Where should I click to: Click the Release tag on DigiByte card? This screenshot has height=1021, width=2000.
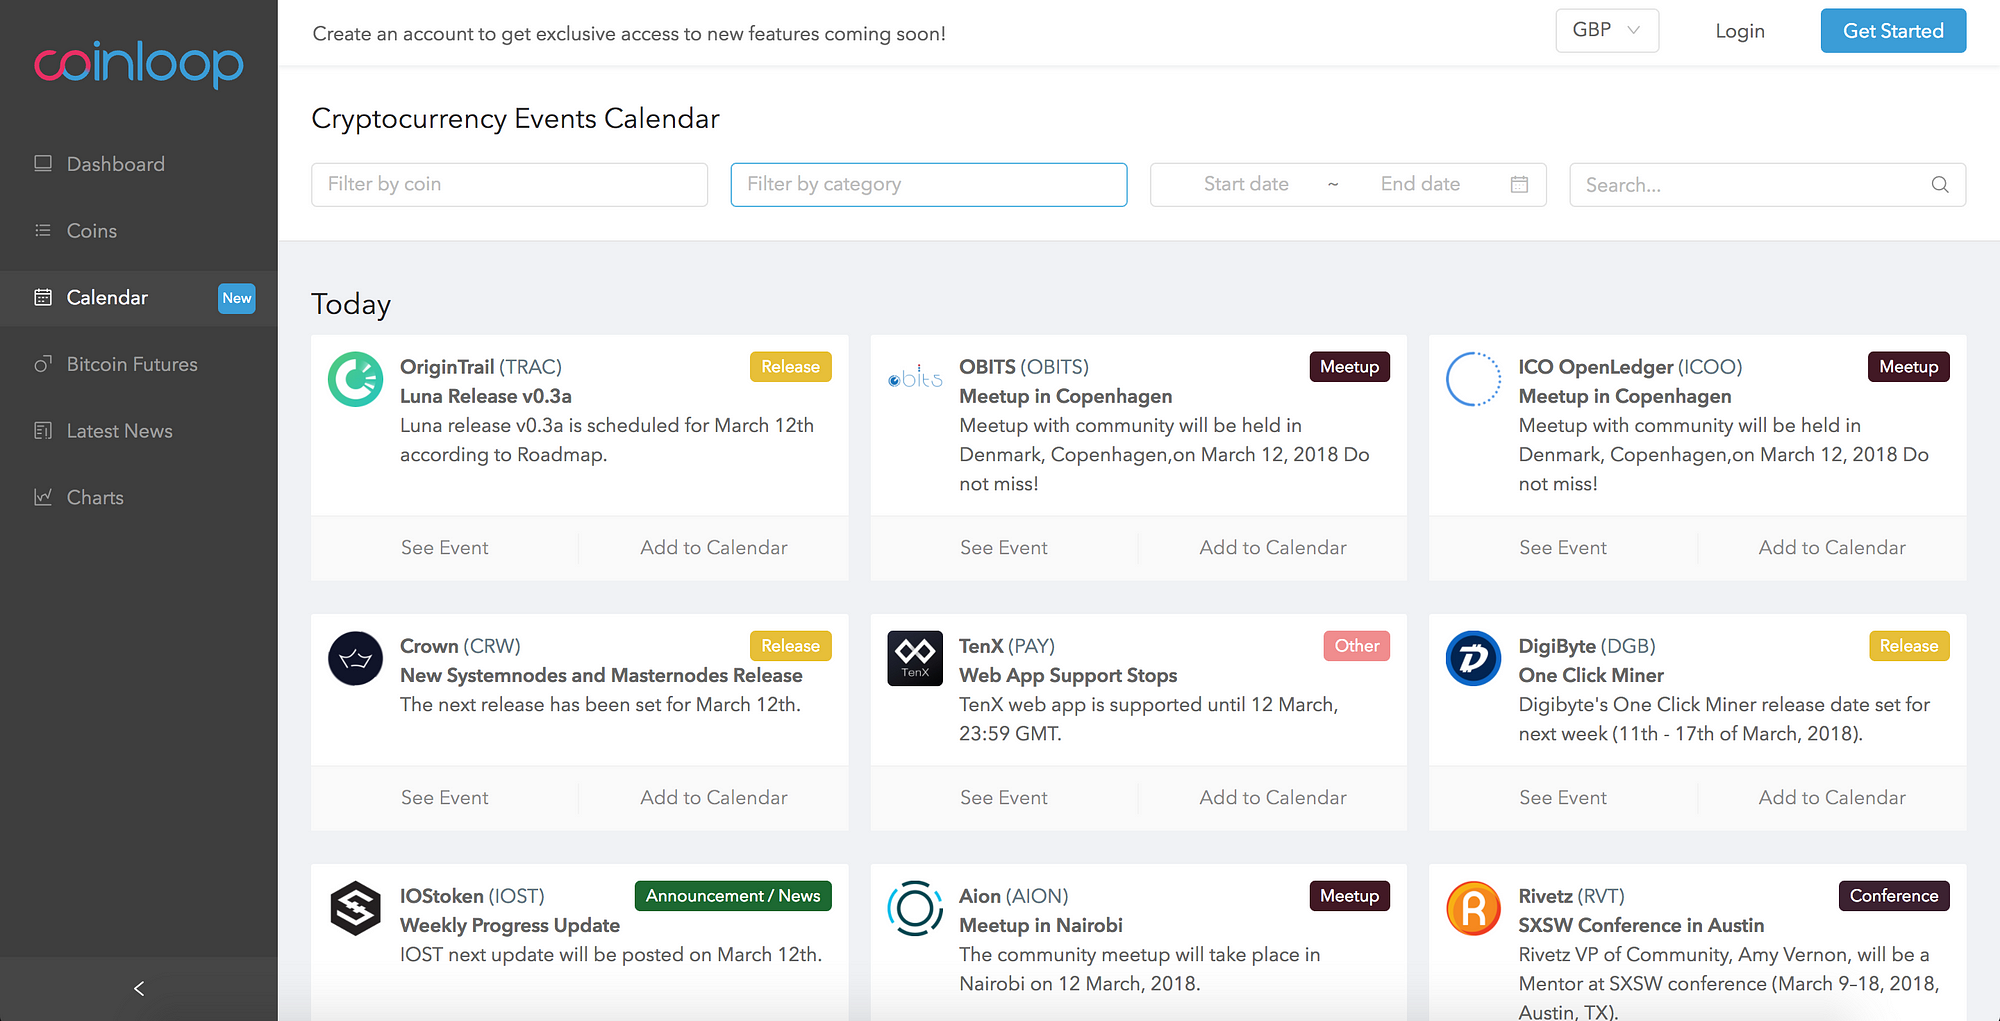click(x=1908, y=646)
